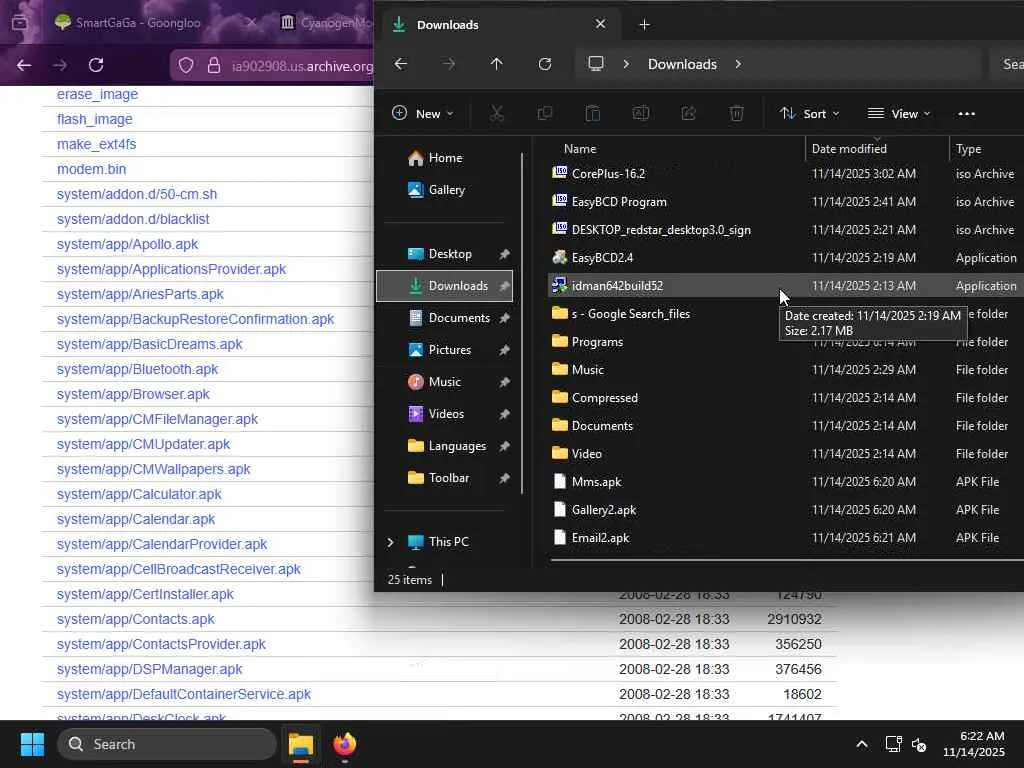This screenshot has width=1024, height=768.
Task: Open the New item dropdown
Action: pyautogui.click(x=423, y=114)
